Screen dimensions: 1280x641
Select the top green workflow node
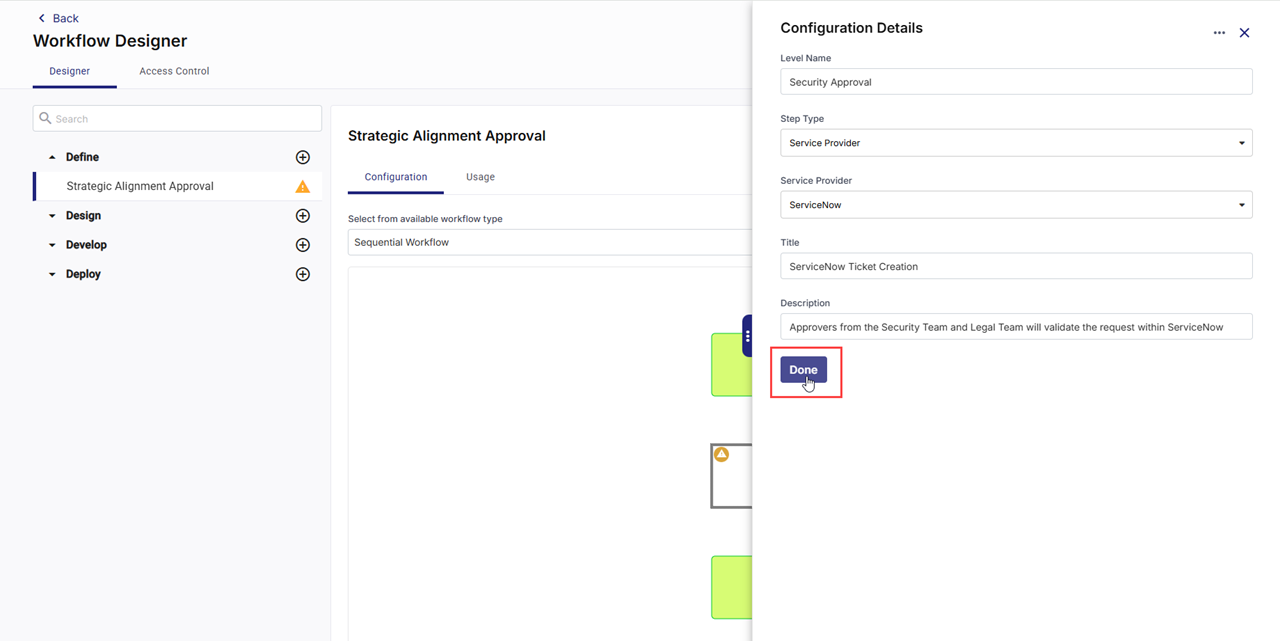731,365
